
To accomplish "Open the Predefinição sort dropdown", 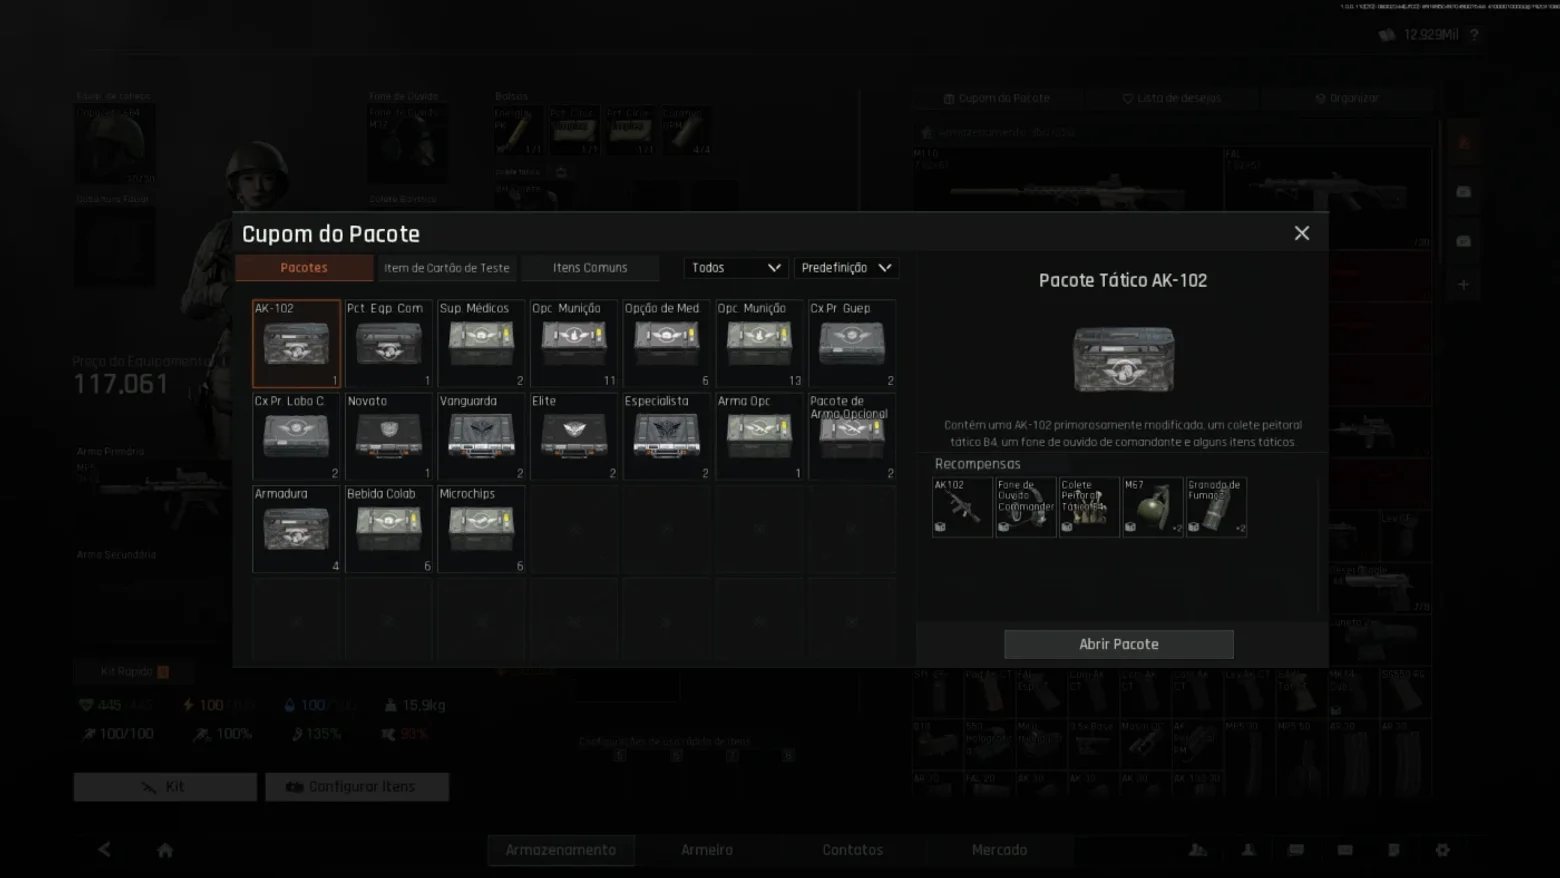I will point(846,268).
